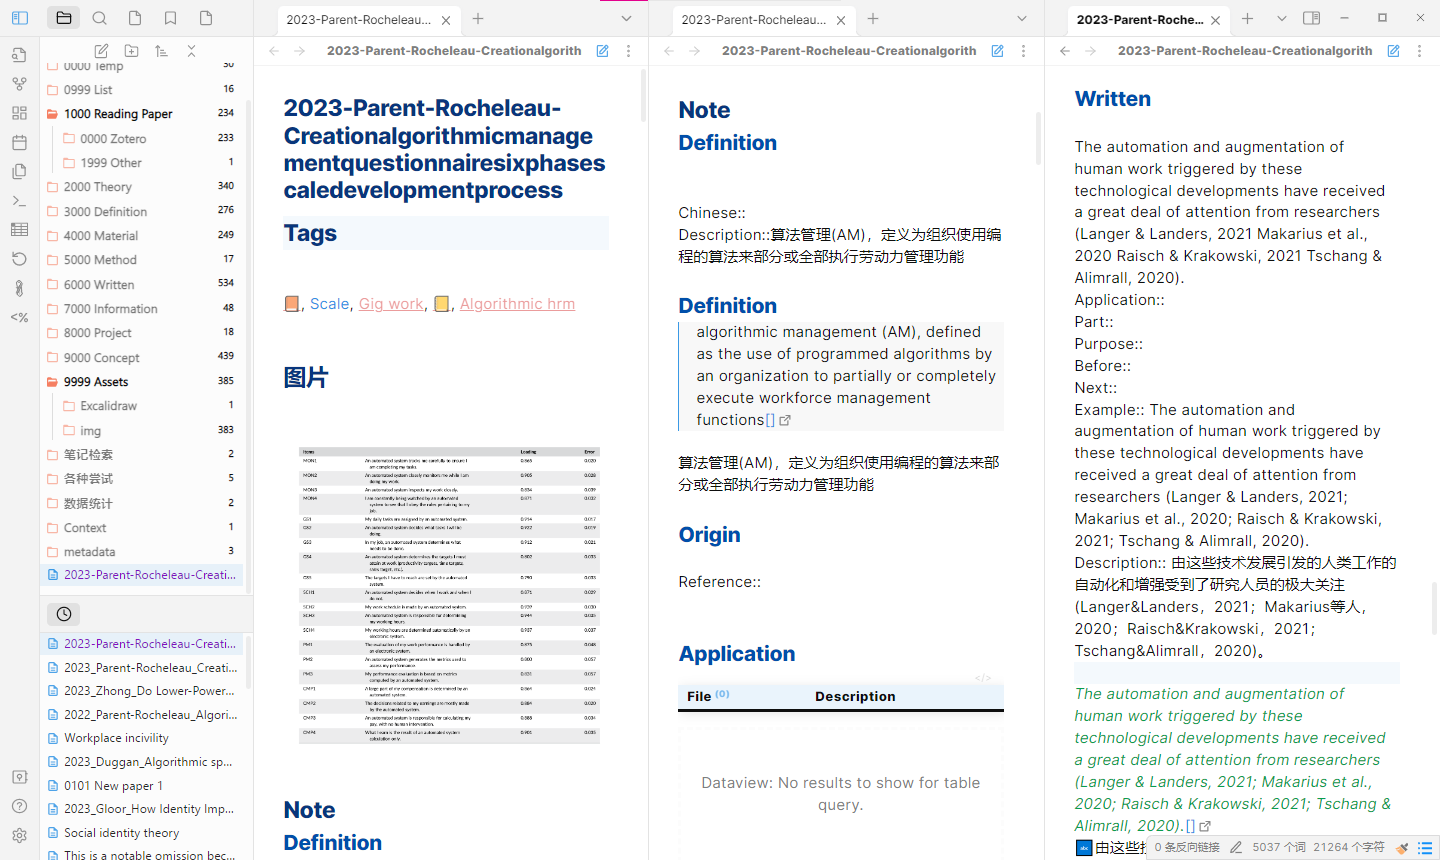
Task: Open the bookmarks tab in sidebar
Action: [171, 18]
